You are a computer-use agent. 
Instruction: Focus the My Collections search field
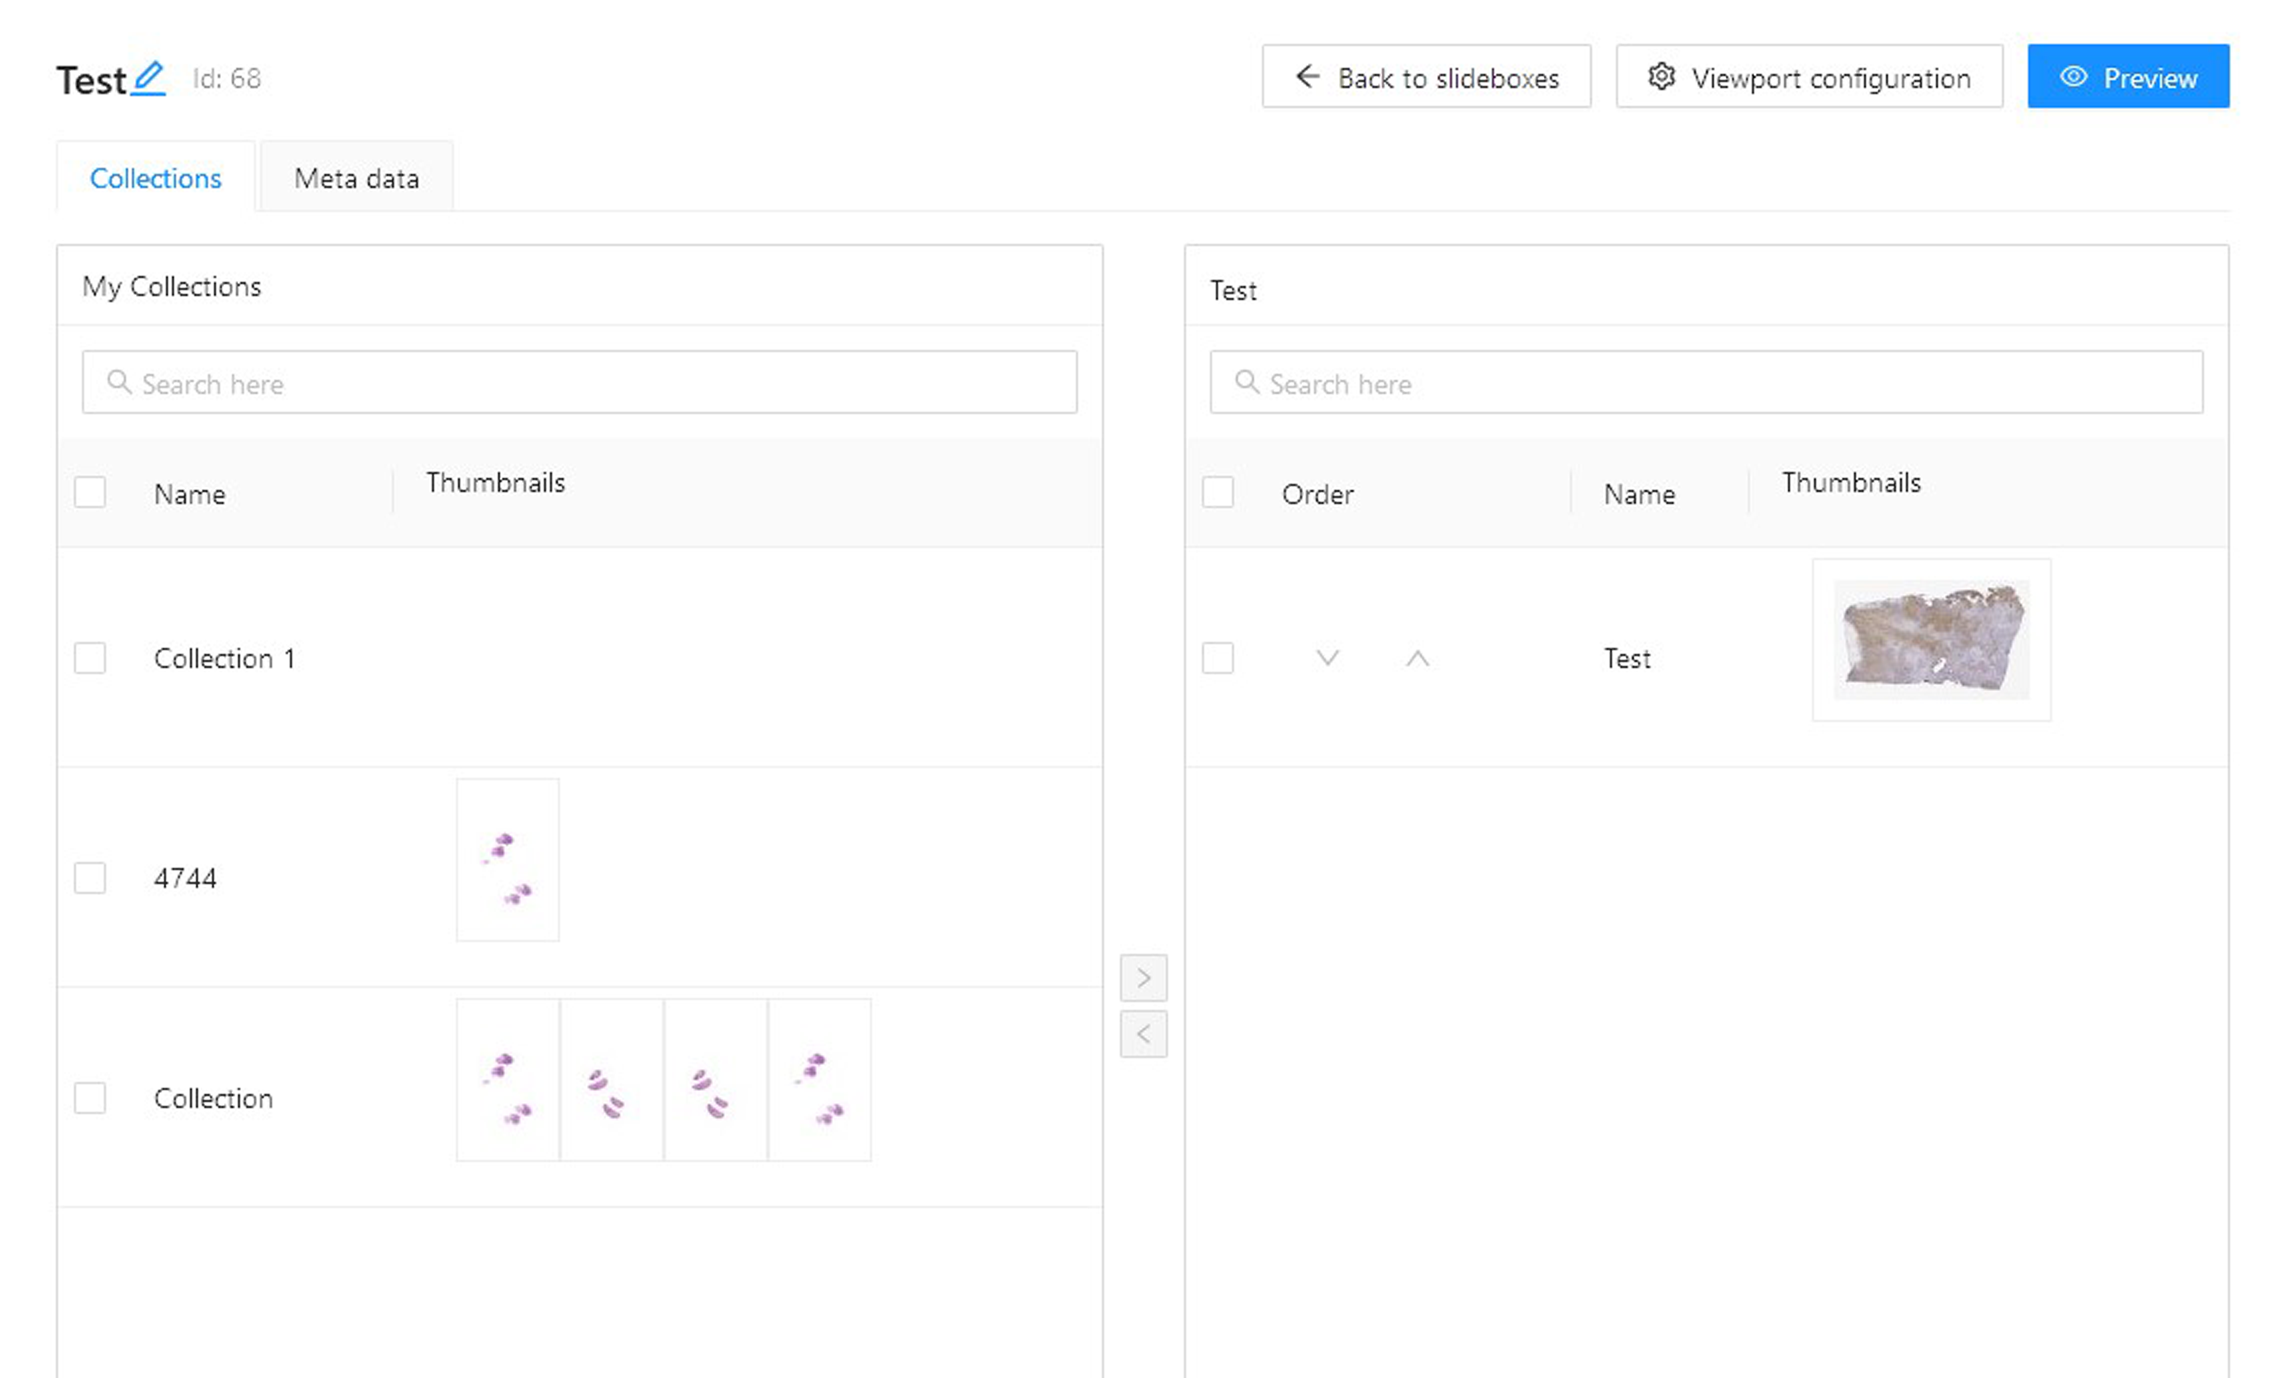point(600,383)
